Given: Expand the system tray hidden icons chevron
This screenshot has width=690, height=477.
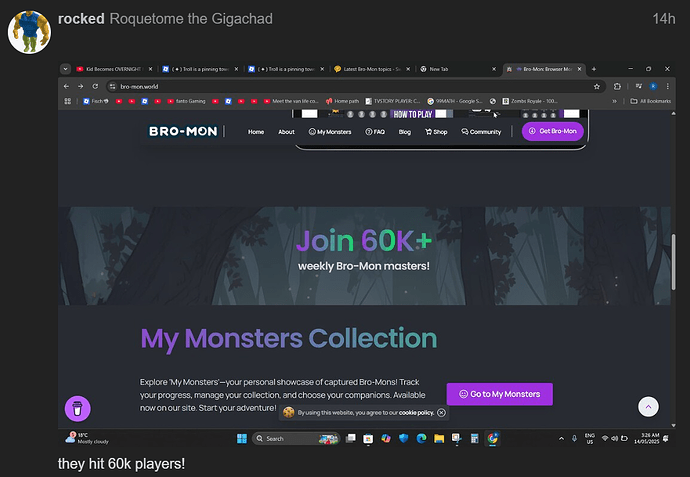Looking at the screenshot, I should [x=561, y=439].
